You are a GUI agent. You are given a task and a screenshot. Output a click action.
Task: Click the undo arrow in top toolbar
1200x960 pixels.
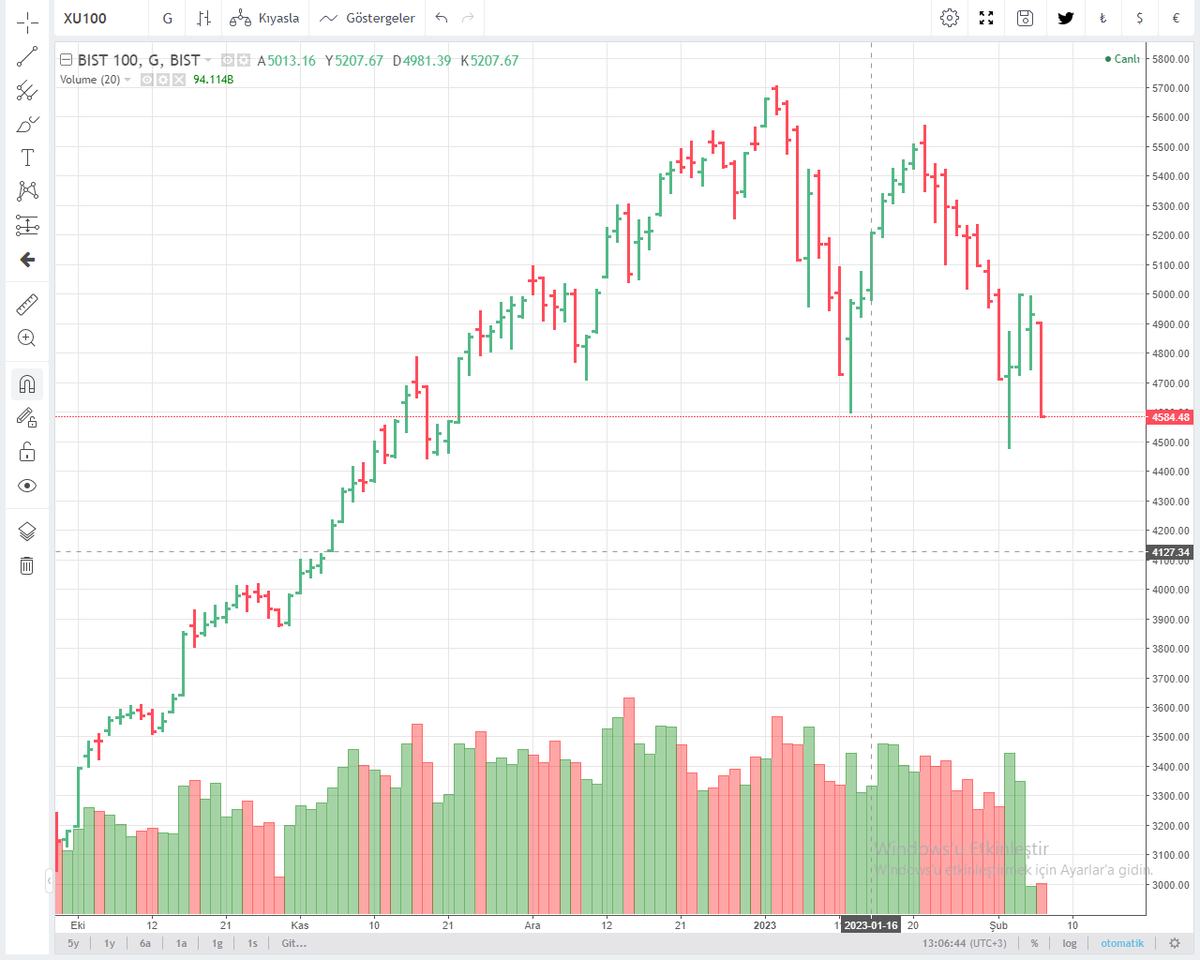tap(442, 18)
